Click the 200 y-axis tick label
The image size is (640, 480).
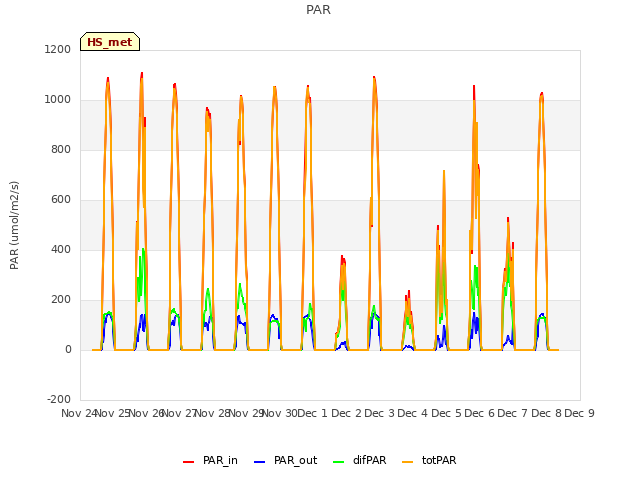61,300
